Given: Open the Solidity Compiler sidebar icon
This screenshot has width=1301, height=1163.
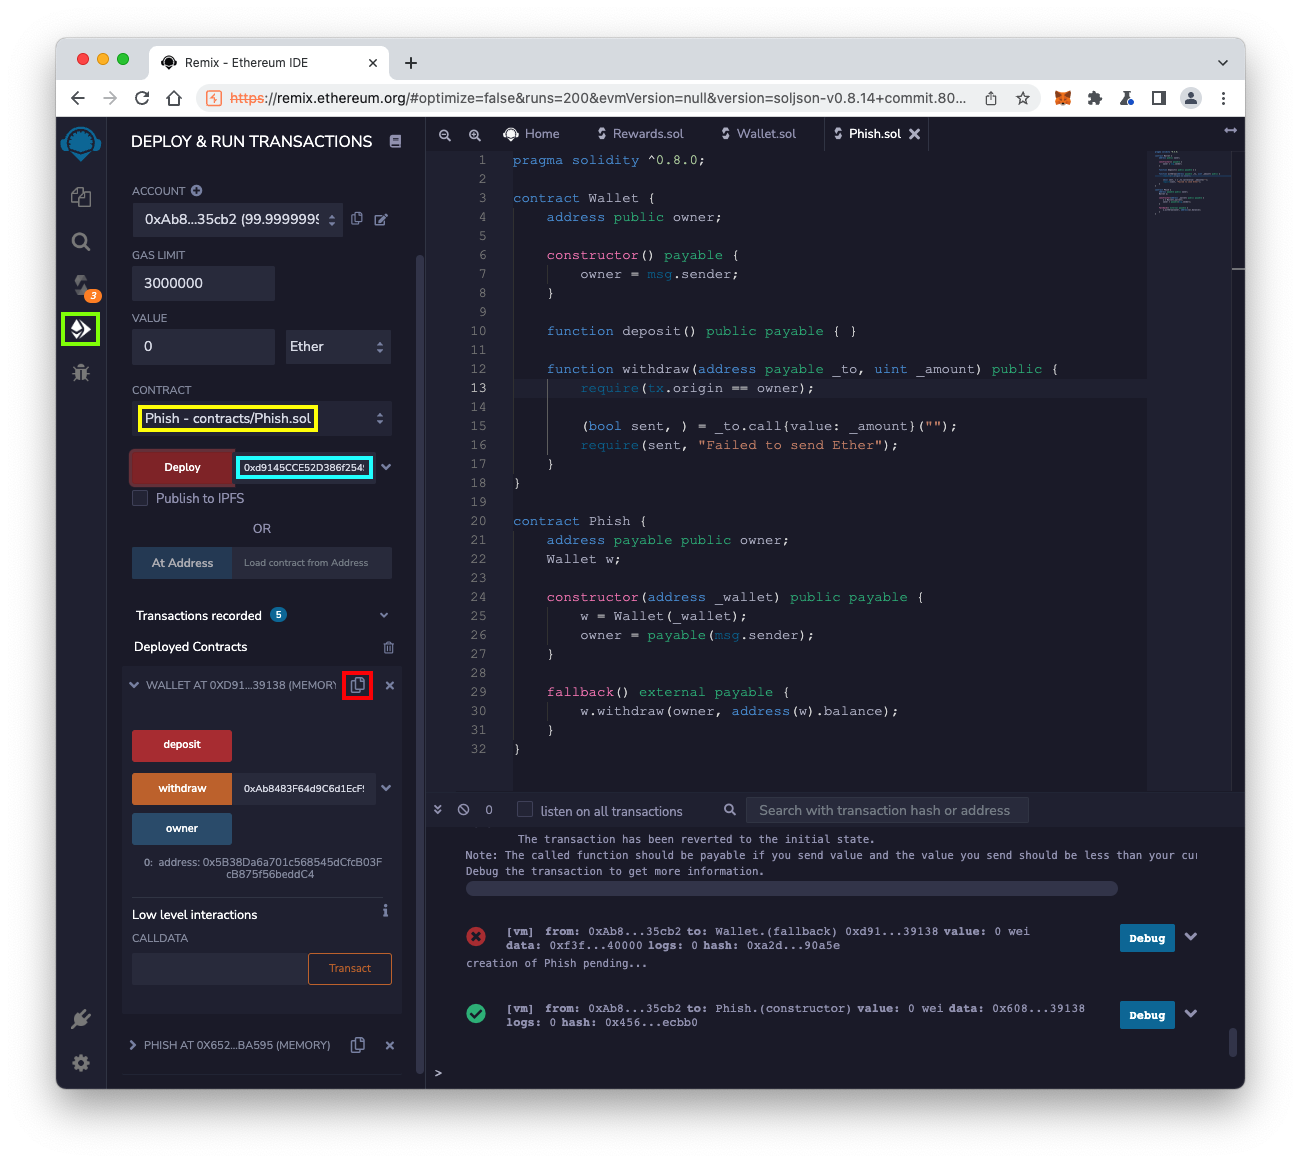Looking at the screenshot, I should [x=82, y=286].
